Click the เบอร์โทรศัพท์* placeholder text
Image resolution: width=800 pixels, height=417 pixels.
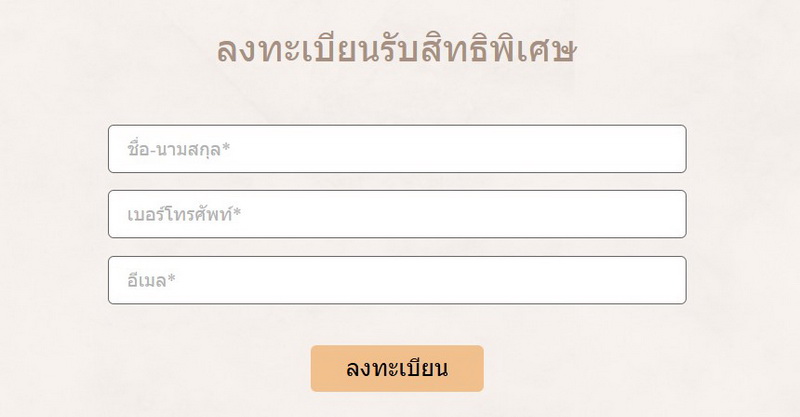(x=184, y=214)
